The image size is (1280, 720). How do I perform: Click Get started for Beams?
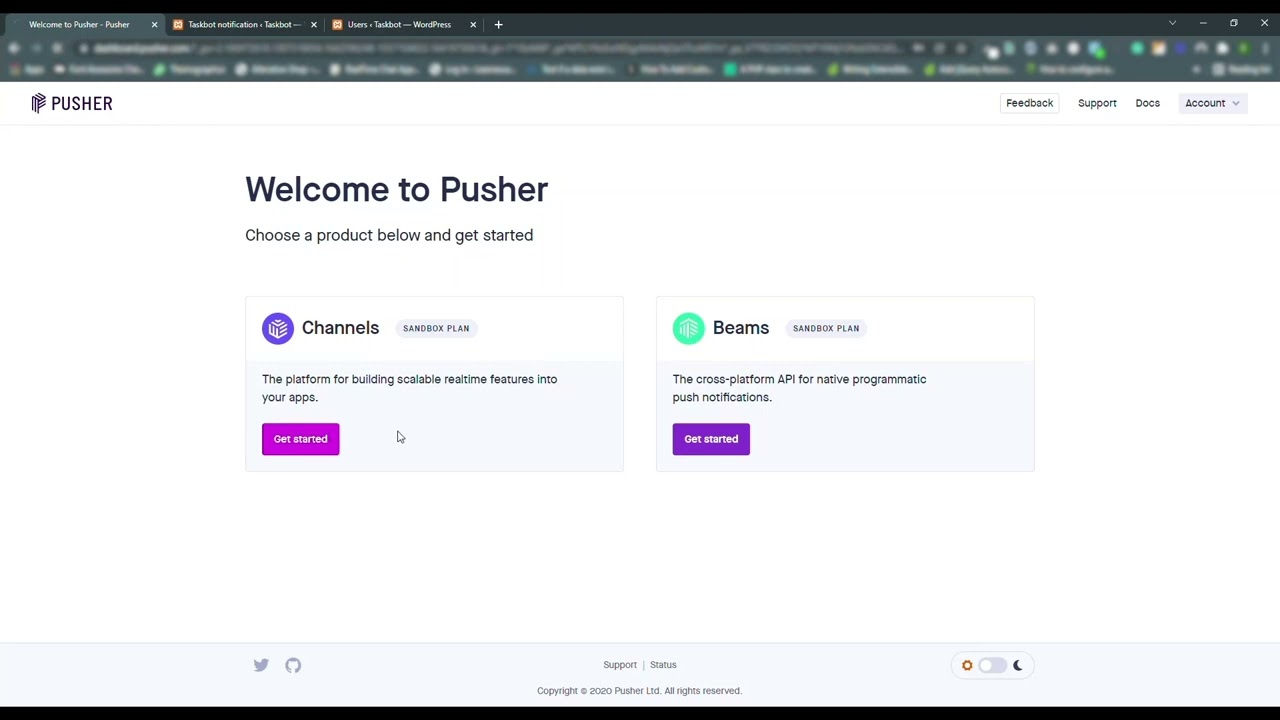711,439
